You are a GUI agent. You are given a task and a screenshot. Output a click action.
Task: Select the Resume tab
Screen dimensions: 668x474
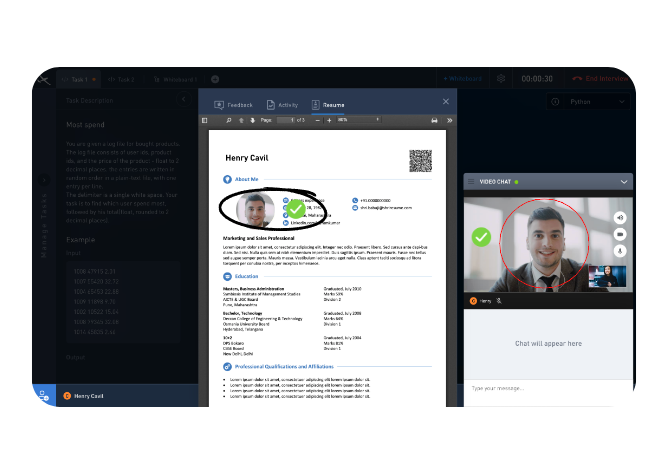(x=328, y=105)
